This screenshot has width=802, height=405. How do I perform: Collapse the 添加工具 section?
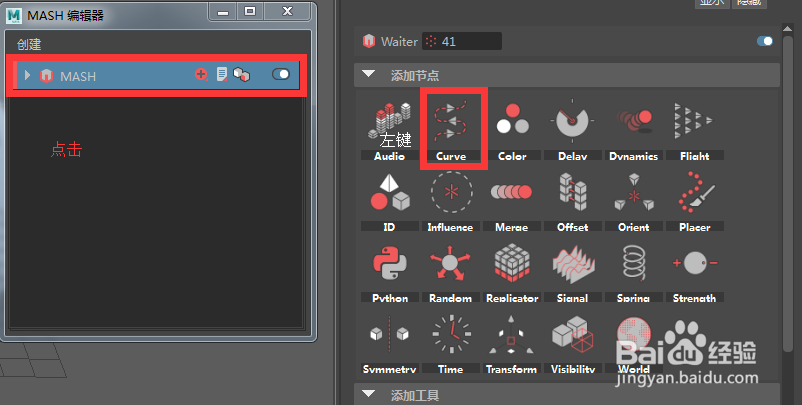click(x=368, y=394)
